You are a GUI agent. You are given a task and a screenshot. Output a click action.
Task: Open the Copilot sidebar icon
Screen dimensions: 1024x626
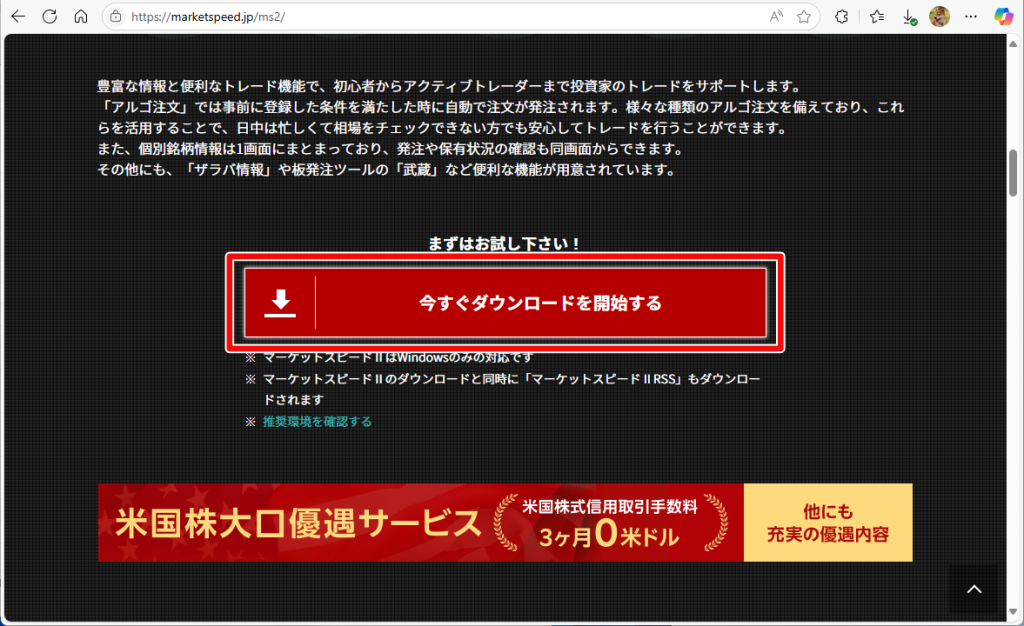(x=1003, y=17)
